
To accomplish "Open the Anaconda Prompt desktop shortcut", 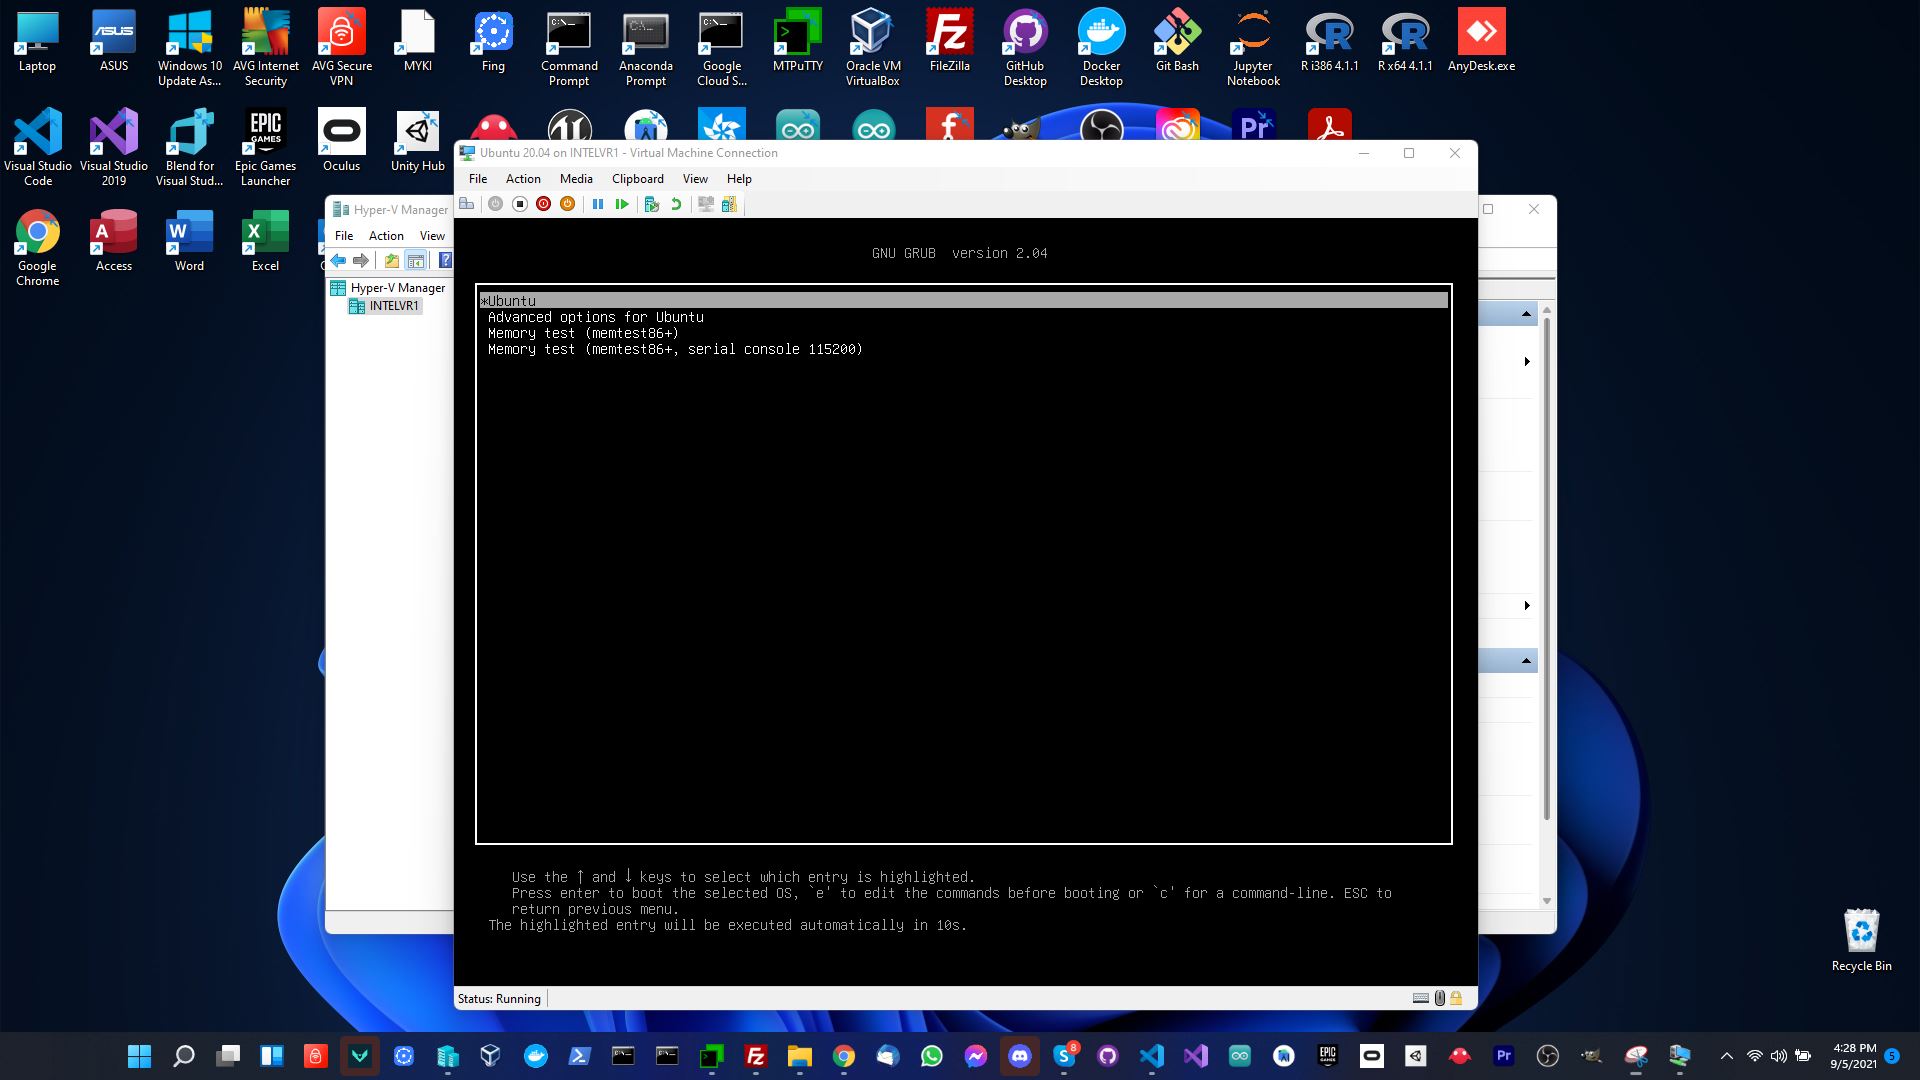I will click(x=645, y=48).
